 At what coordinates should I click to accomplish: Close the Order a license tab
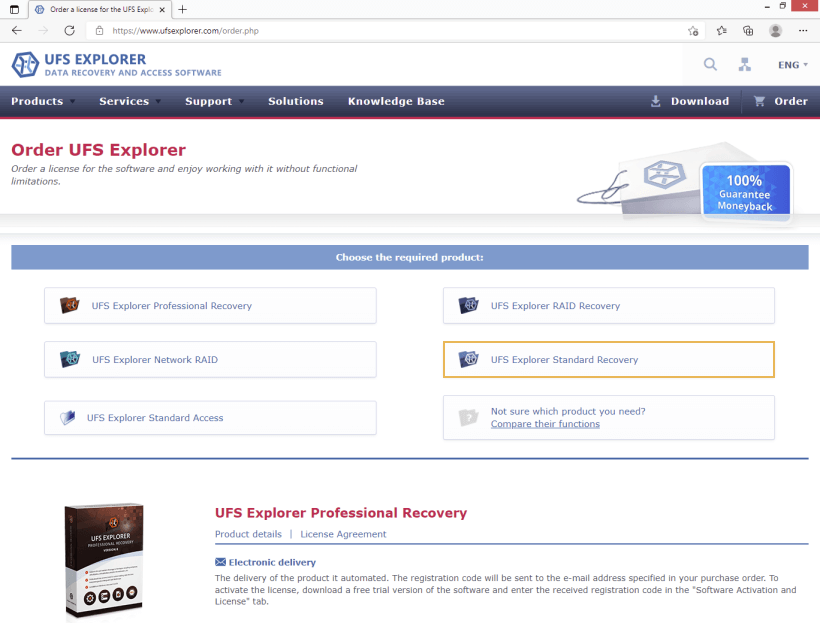click(162, 9)
